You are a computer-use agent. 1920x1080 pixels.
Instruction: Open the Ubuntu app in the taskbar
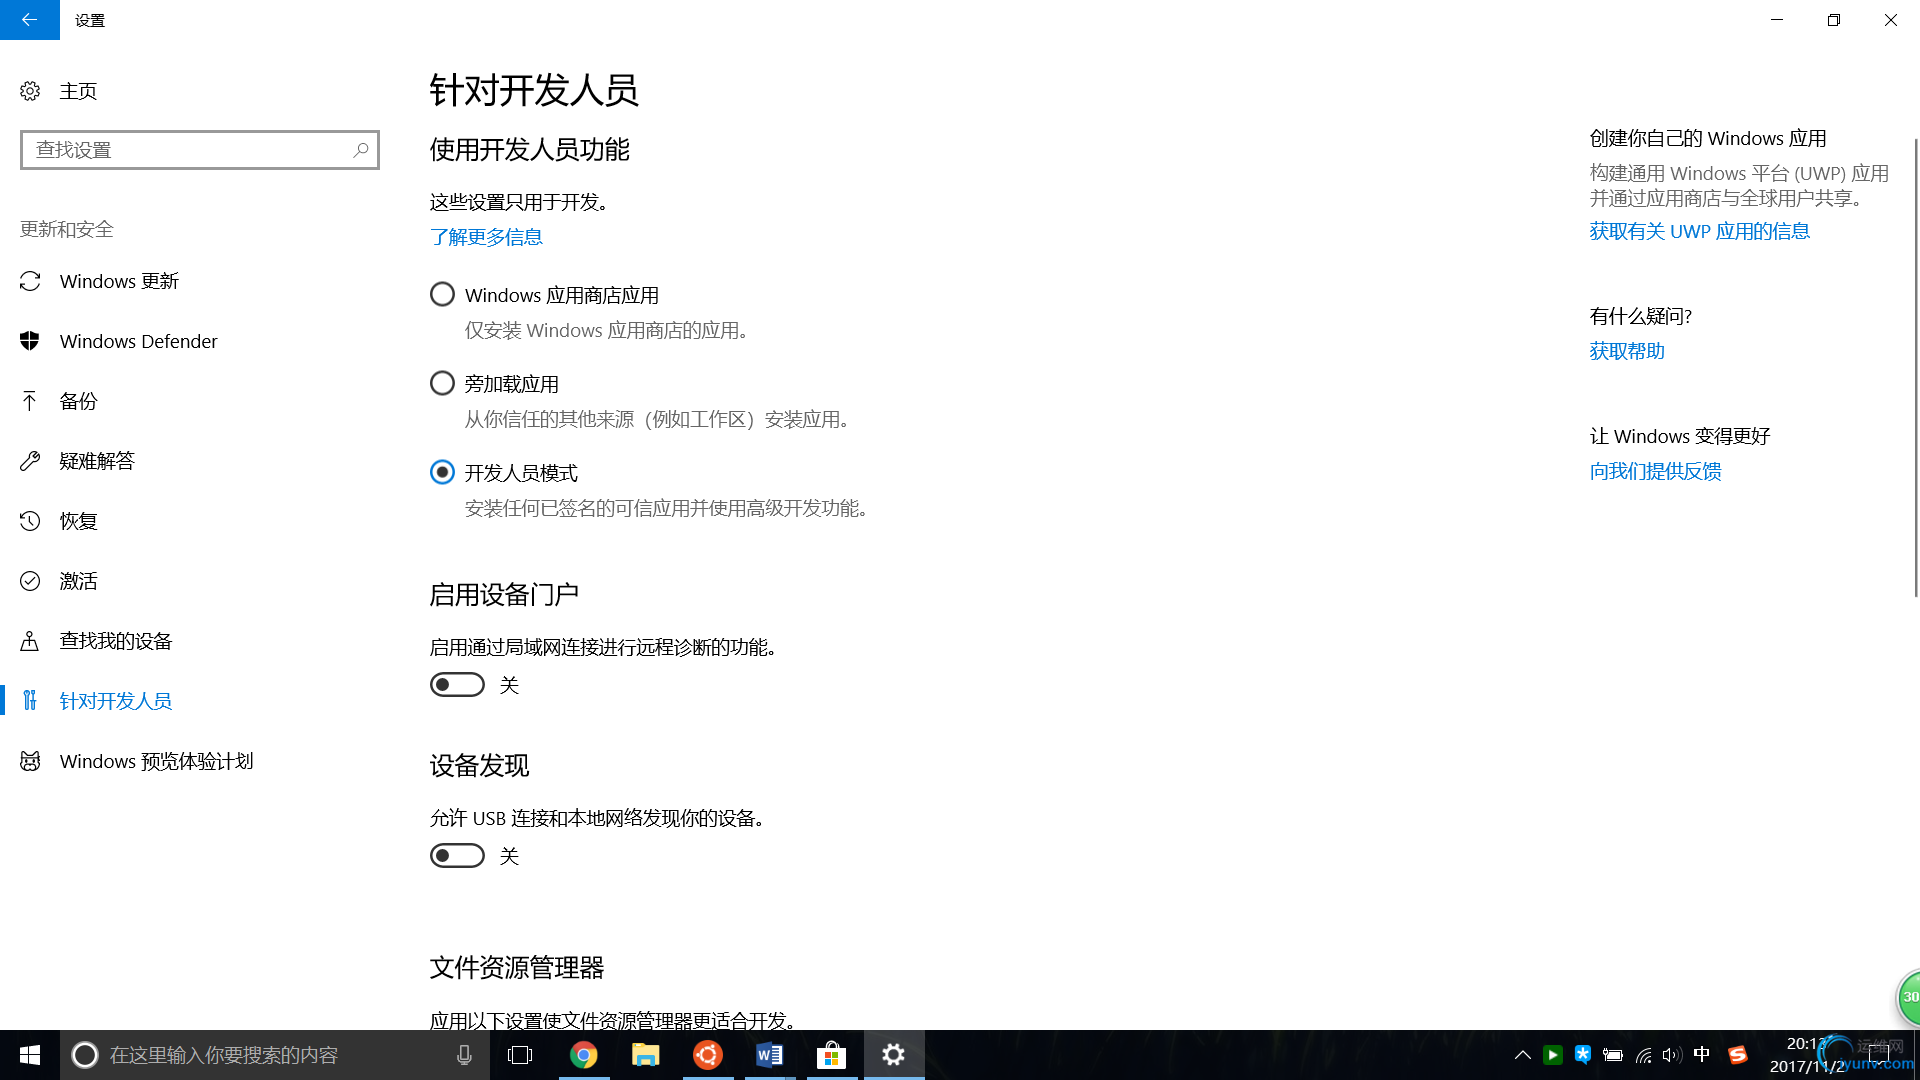[708, 1055]
